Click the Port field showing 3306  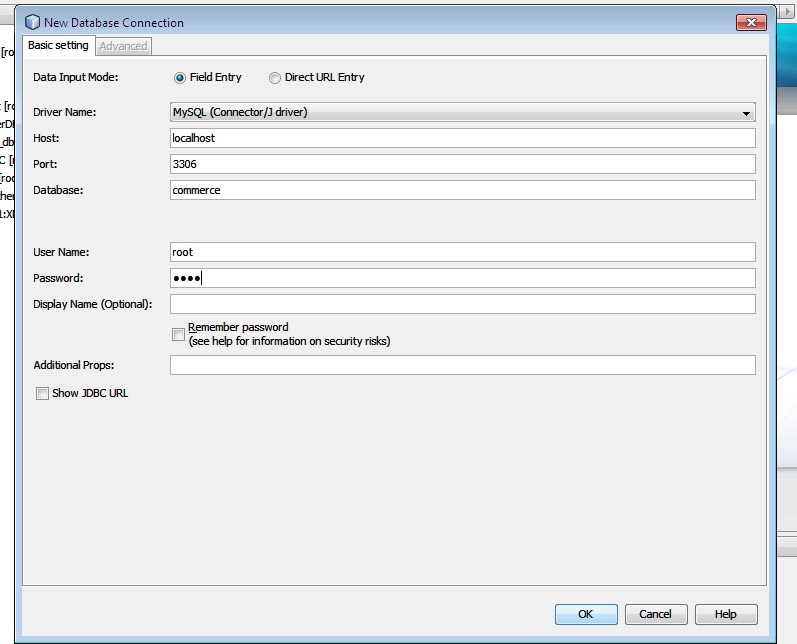463,164
